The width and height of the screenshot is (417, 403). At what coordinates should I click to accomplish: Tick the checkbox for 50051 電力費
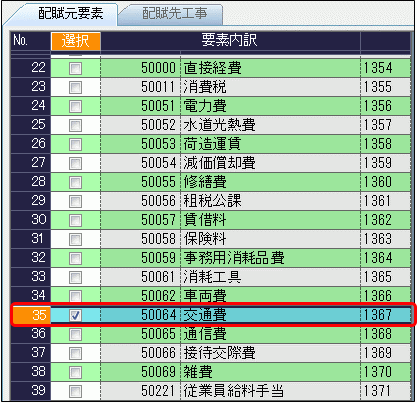point(76,107)
